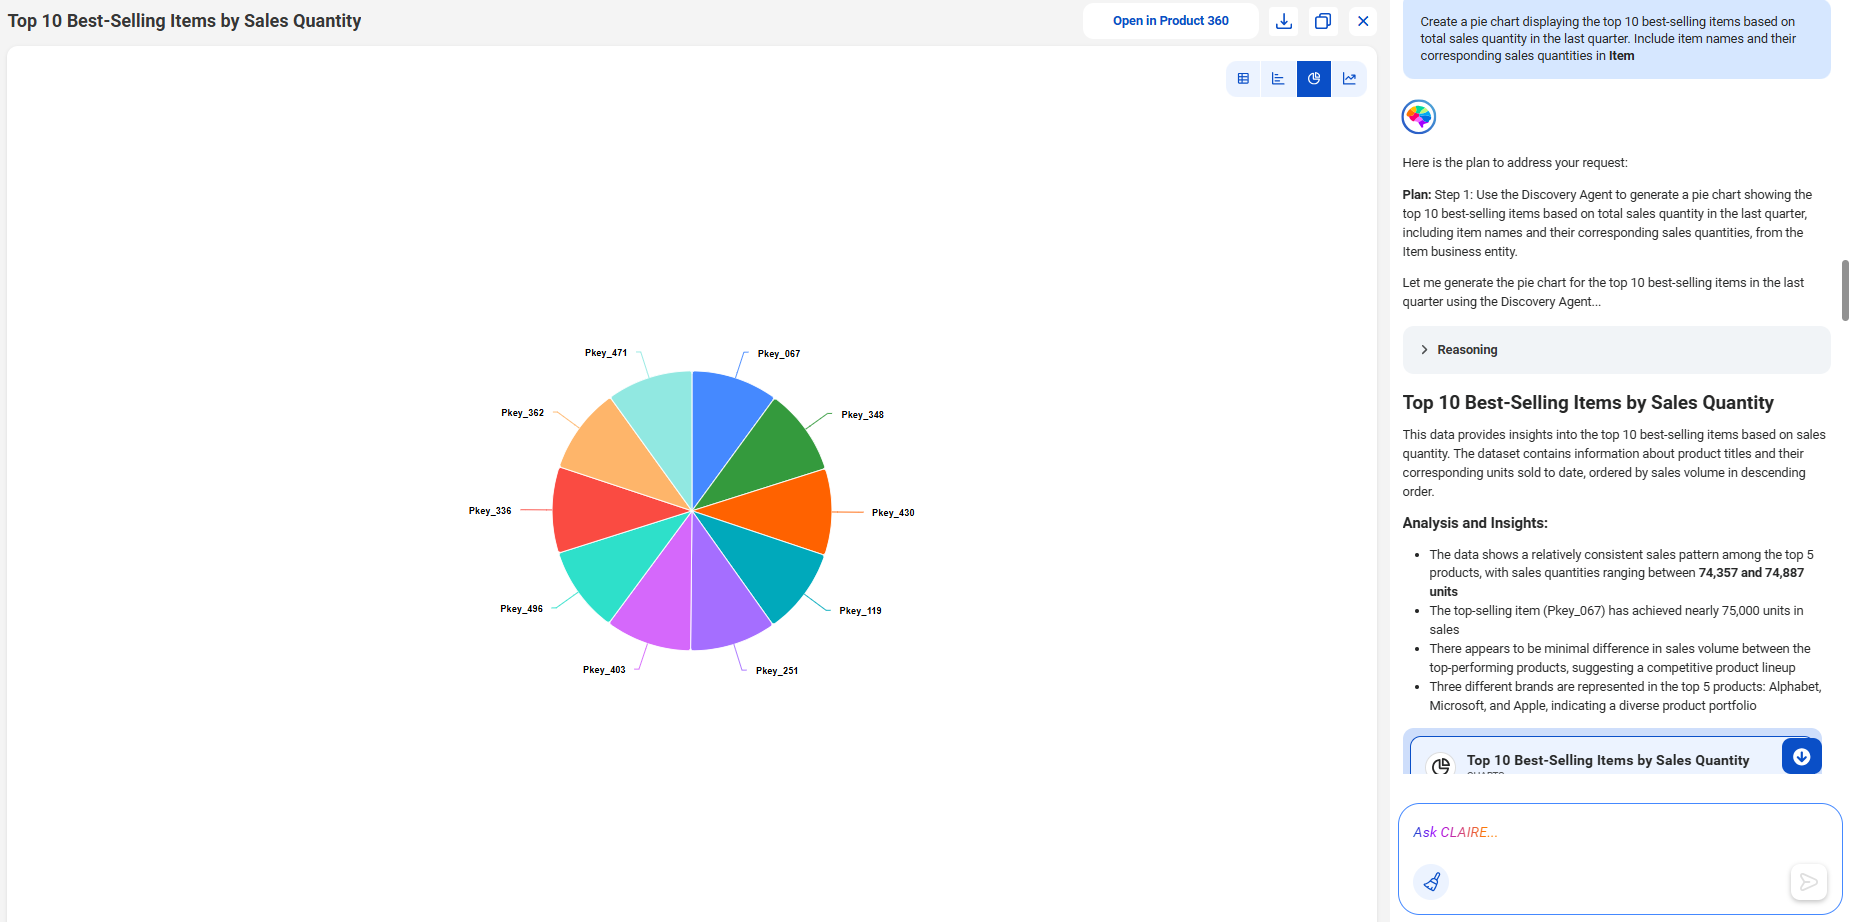Viewport: 1855px width, 922px height.
Task: Click the Pkey_430 chart label
Action: coord(893,513)
